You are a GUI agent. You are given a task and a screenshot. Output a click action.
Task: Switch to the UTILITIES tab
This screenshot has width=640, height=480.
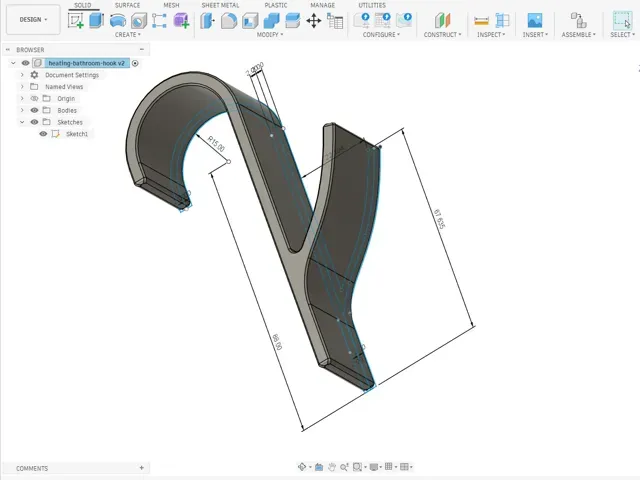pyautogui.click(x=372, y=5)
